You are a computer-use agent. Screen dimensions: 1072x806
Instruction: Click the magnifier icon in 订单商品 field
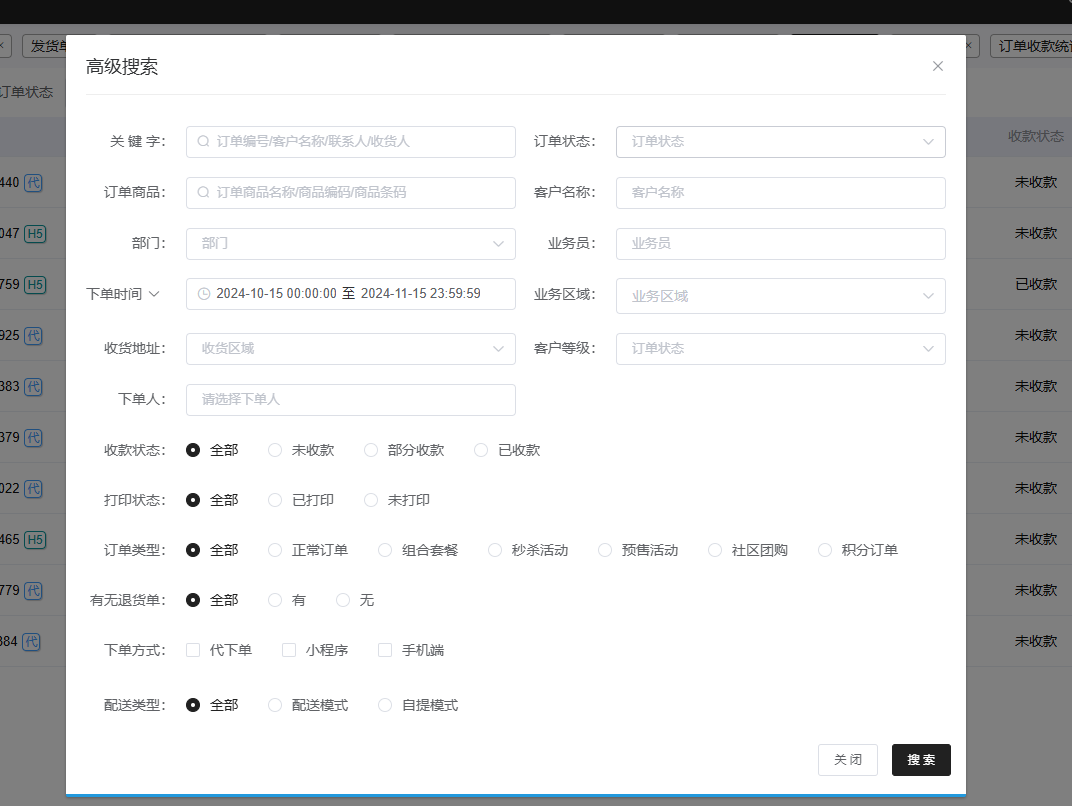point(203,193)
